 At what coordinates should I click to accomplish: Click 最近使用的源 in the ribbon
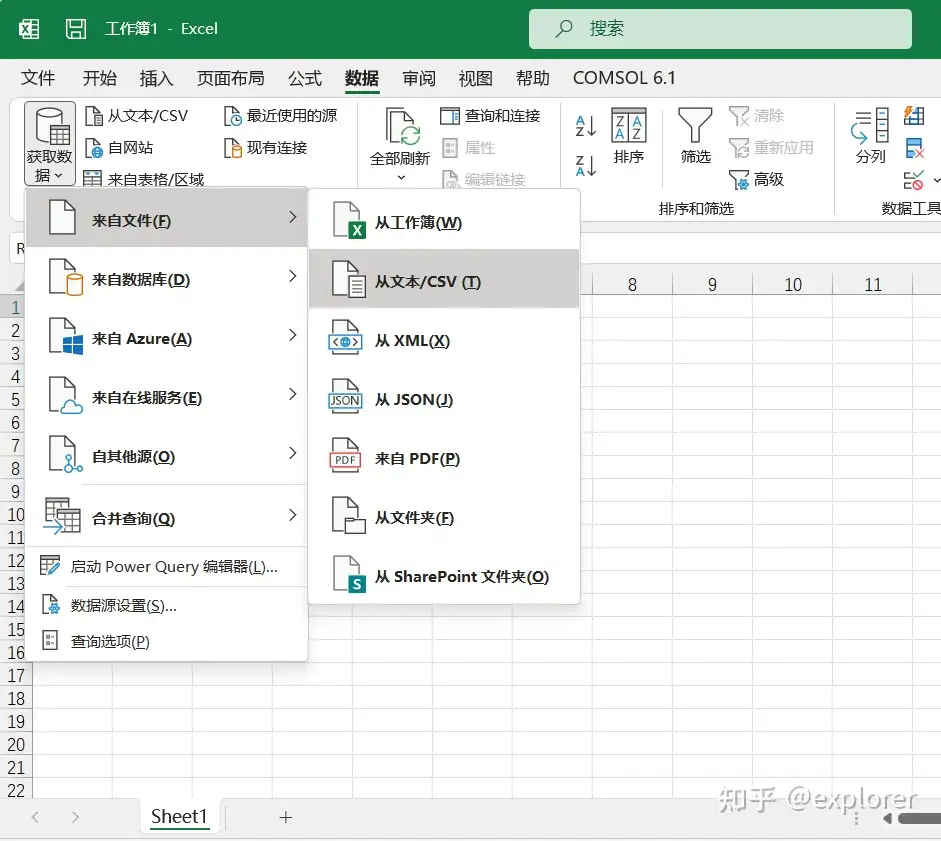[280, 115]
